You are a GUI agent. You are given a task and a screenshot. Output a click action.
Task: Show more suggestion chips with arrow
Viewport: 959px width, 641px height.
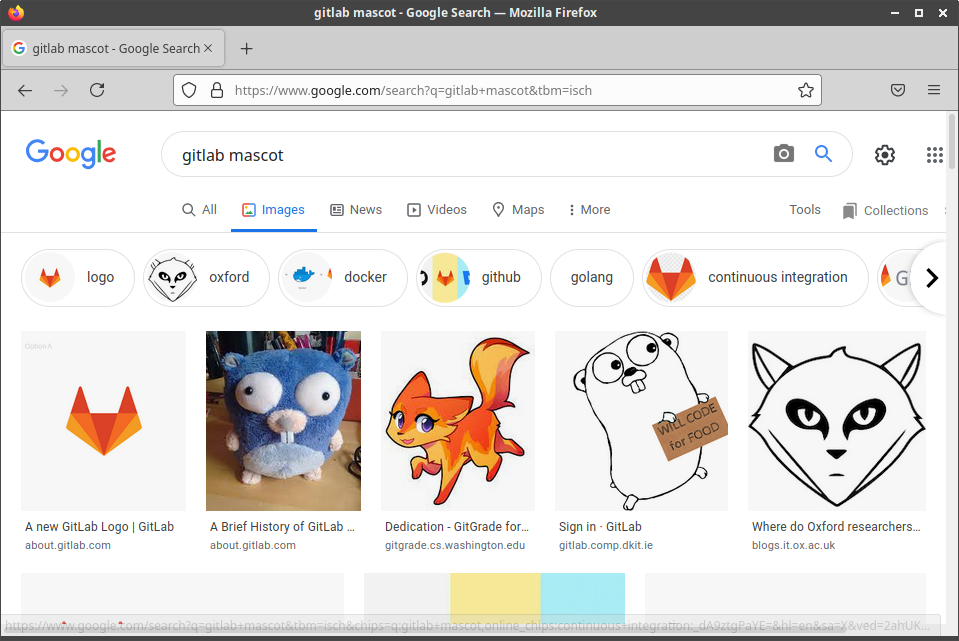931,278
